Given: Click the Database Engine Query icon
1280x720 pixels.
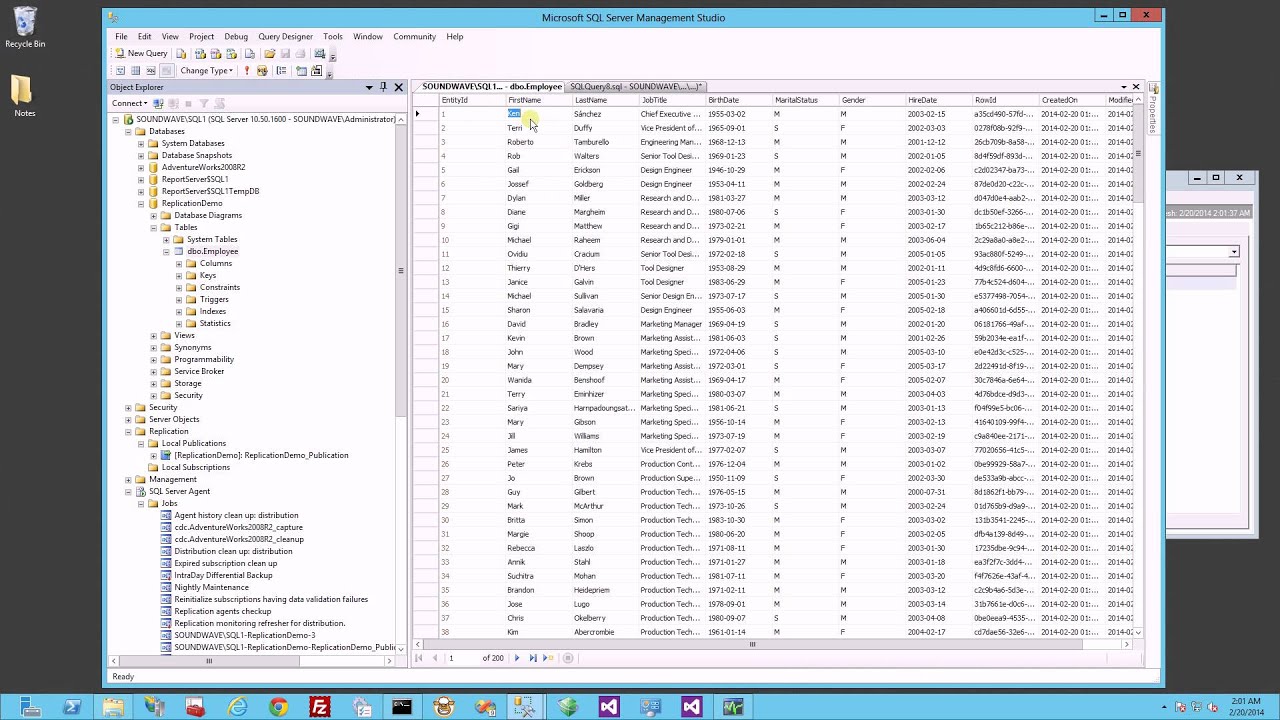Looking at the screenshot, I should point(181,53).
